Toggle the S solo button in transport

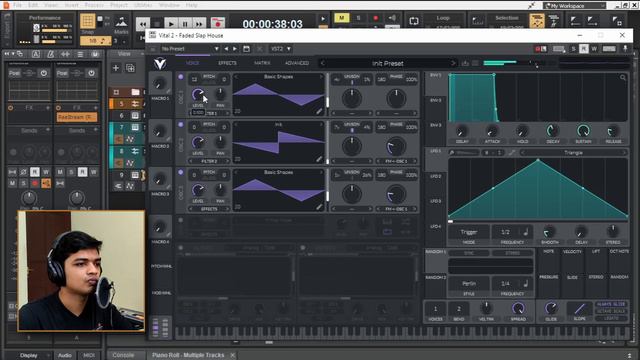click(358, 18)
